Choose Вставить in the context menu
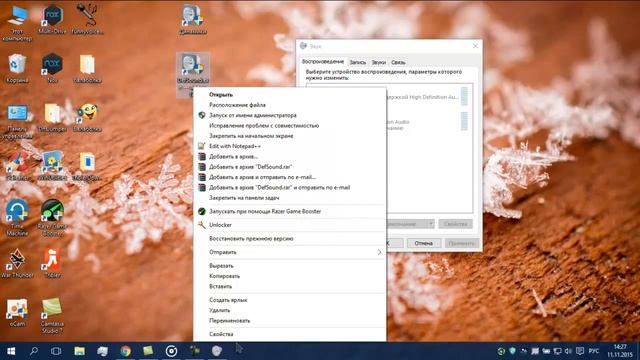The width and height of the screenshot is (640, 360). [290, 287]
